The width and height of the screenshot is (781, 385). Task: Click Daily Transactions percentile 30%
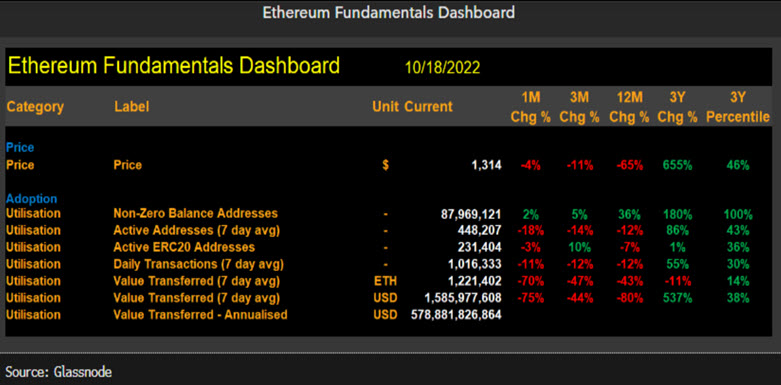pyautogui.click(x=738, y=264)
